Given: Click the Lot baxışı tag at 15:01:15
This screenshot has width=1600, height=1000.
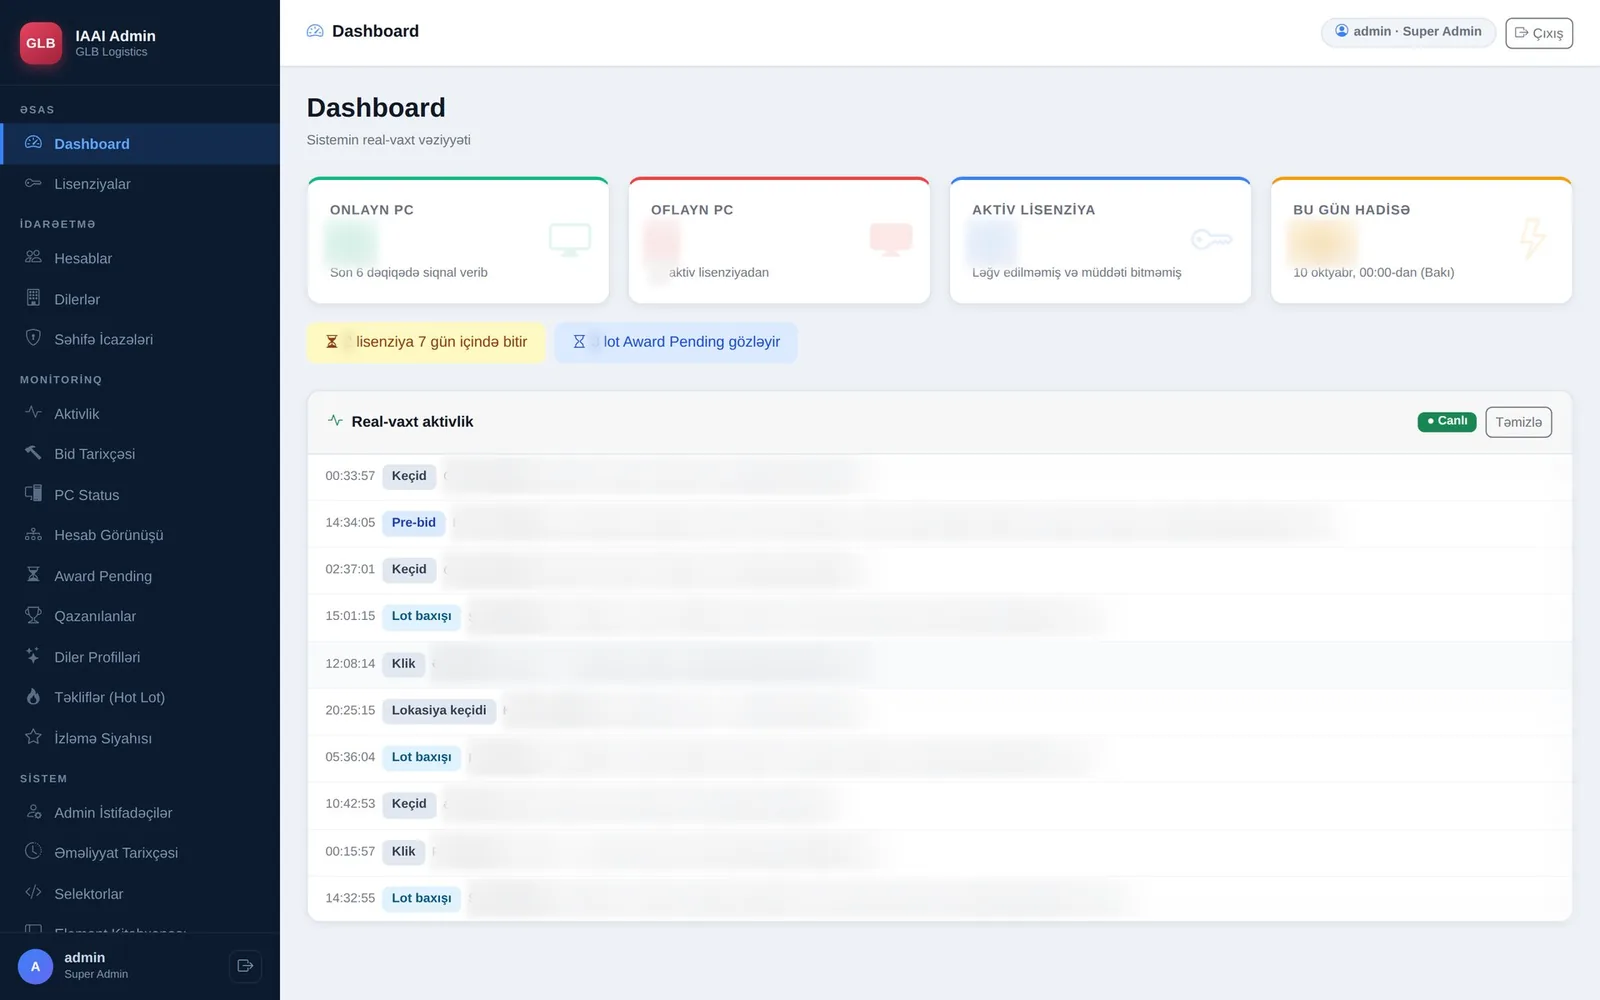Looking at the screenshot, I should (422, 617).
